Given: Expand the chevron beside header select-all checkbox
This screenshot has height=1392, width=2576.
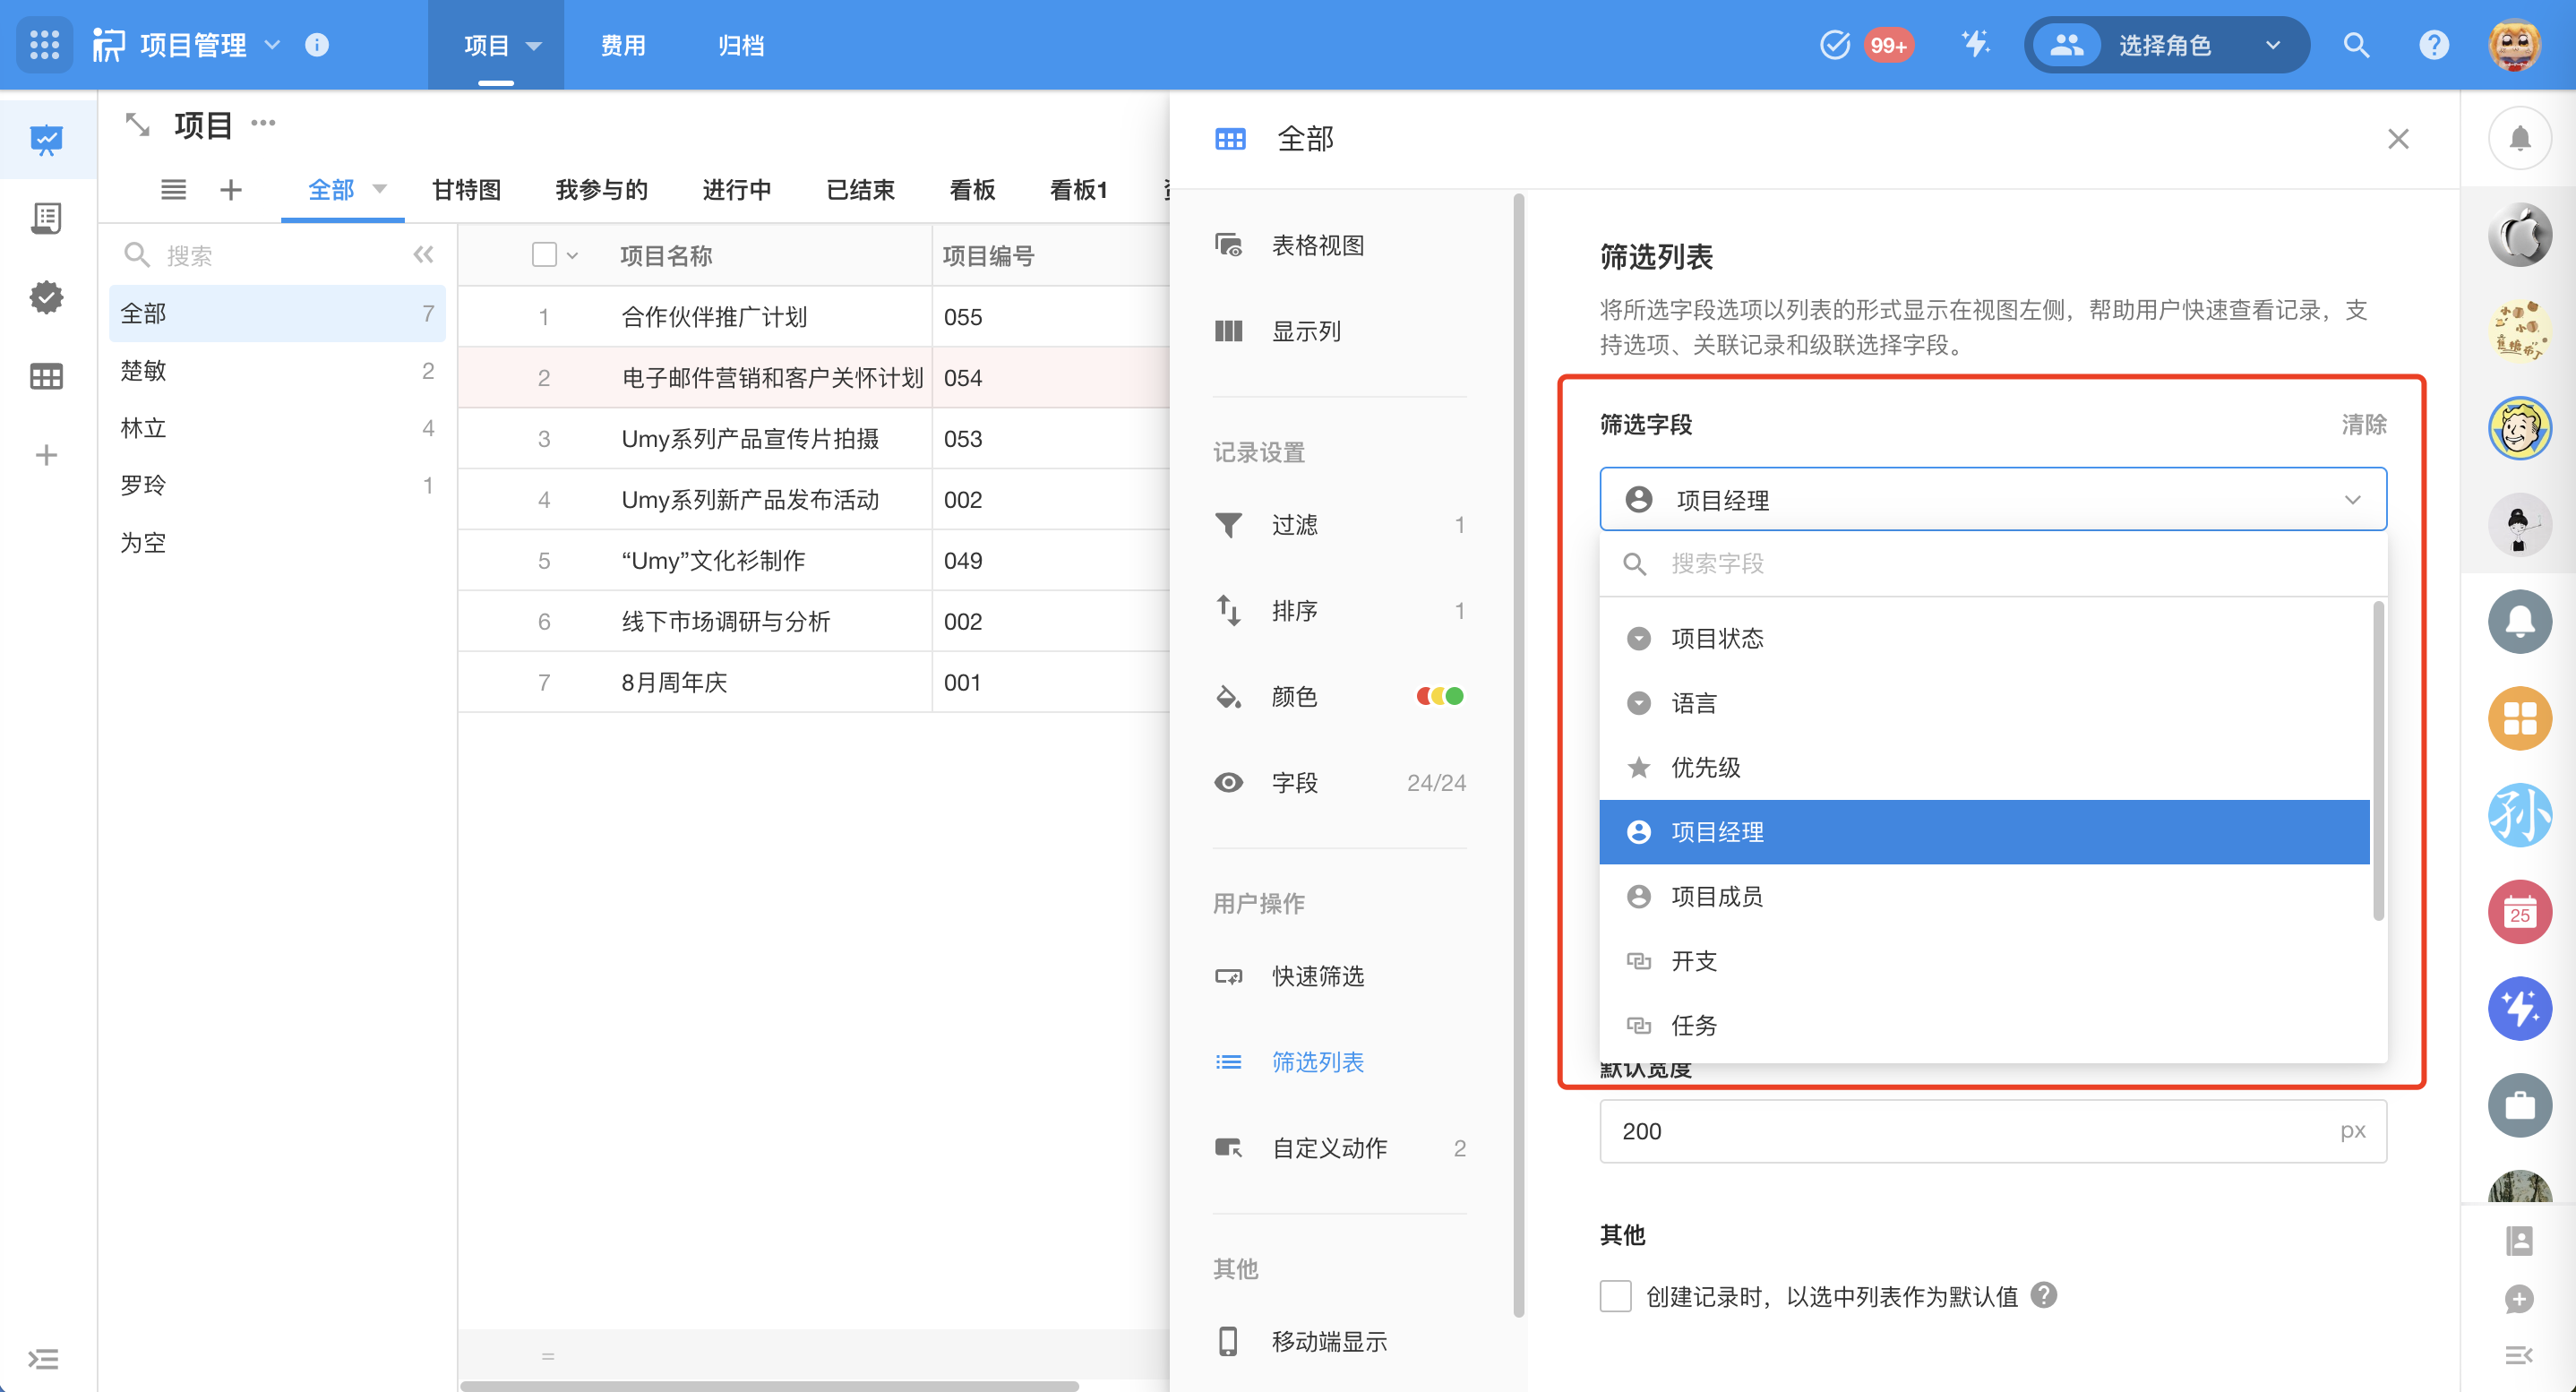Looking at the screenshot, I should pos(572,256).
